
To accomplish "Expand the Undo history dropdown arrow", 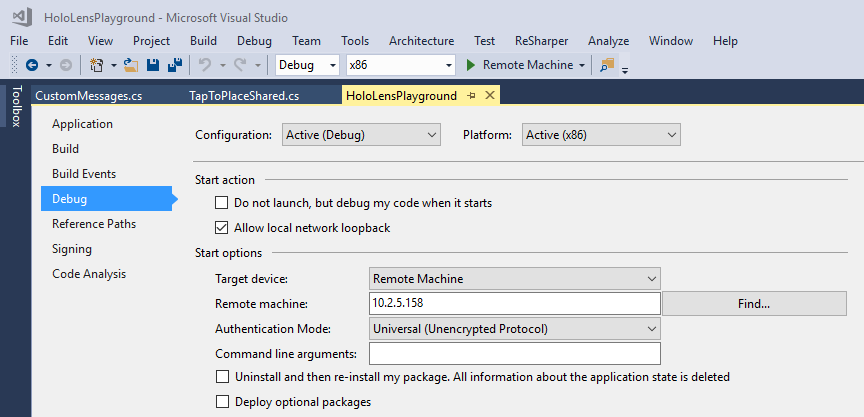I will (223, 66).
